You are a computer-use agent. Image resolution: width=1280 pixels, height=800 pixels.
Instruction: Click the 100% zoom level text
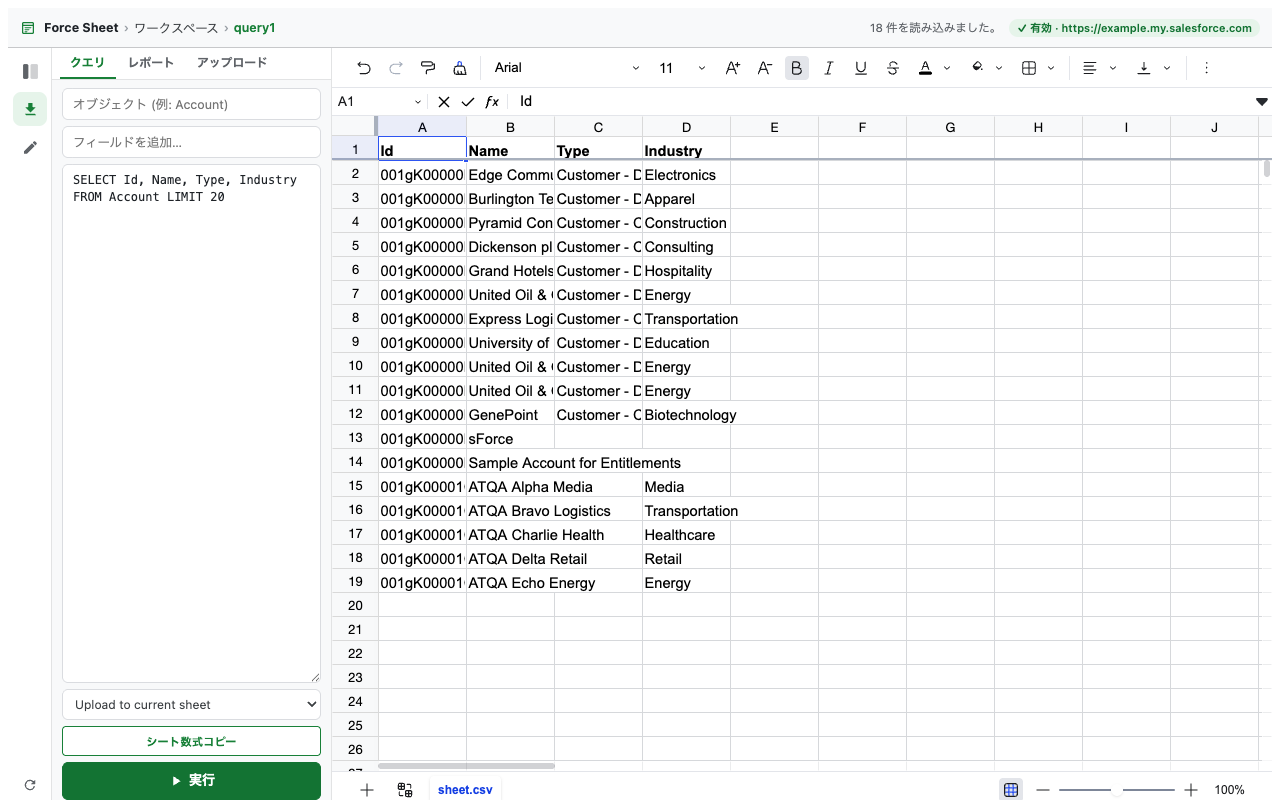(x=1229, y=790)
